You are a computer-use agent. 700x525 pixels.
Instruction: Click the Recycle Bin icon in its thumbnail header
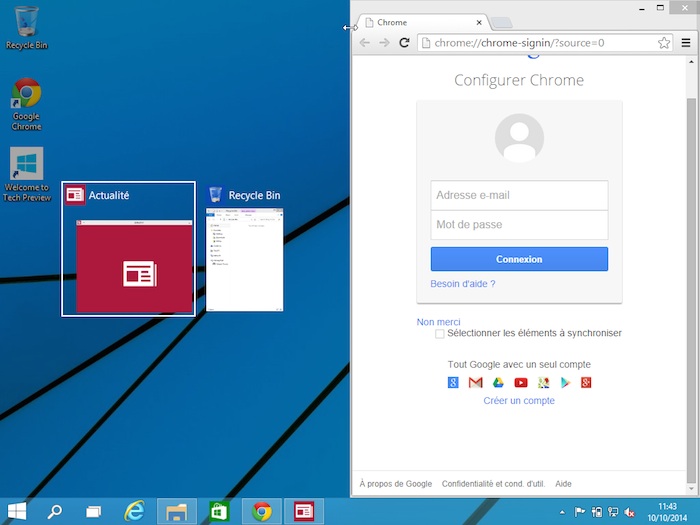point(215,195)
